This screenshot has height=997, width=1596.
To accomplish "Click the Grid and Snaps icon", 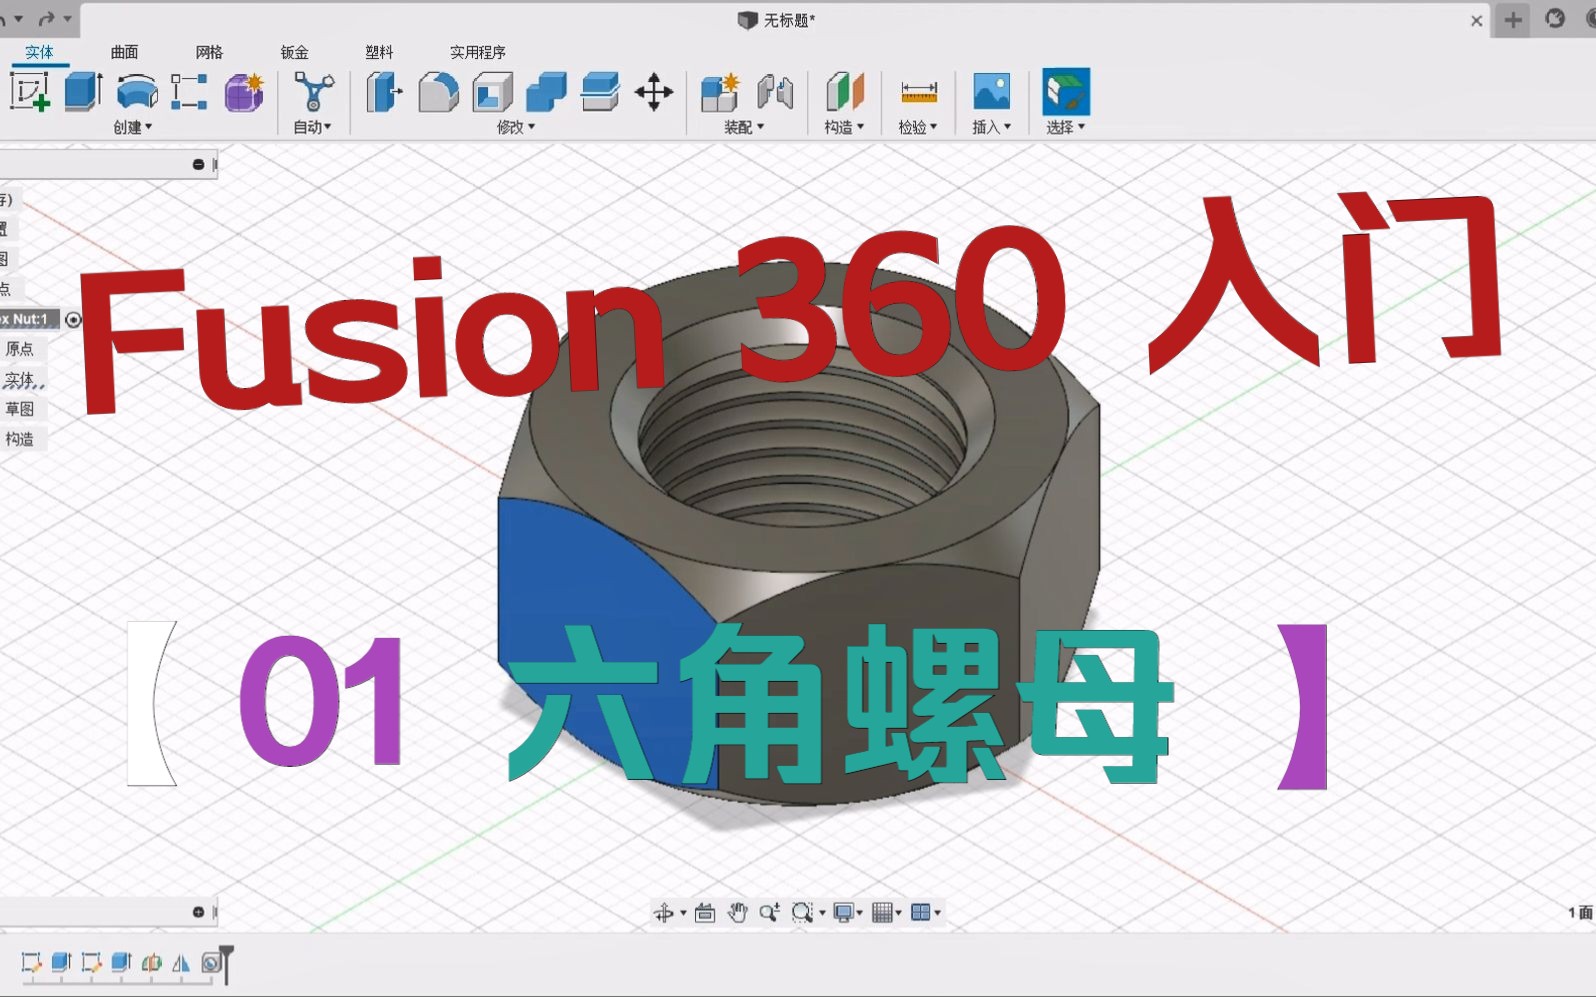I will (882, 912).
